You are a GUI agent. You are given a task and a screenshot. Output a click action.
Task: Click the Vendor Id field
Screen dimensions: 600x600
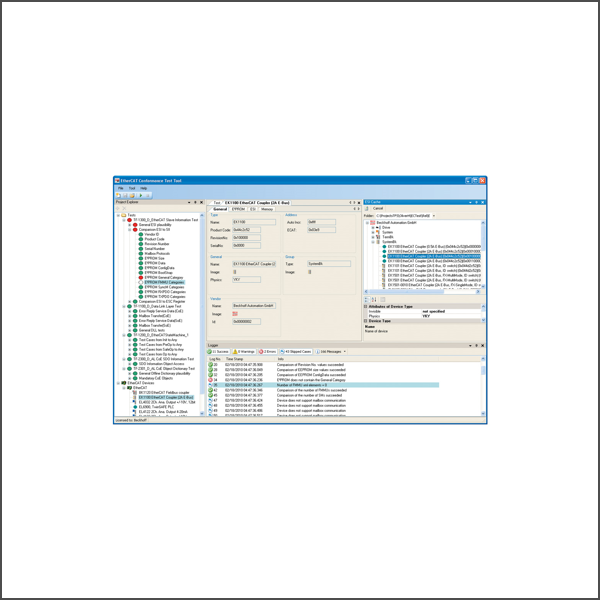[x=247, y=322]
